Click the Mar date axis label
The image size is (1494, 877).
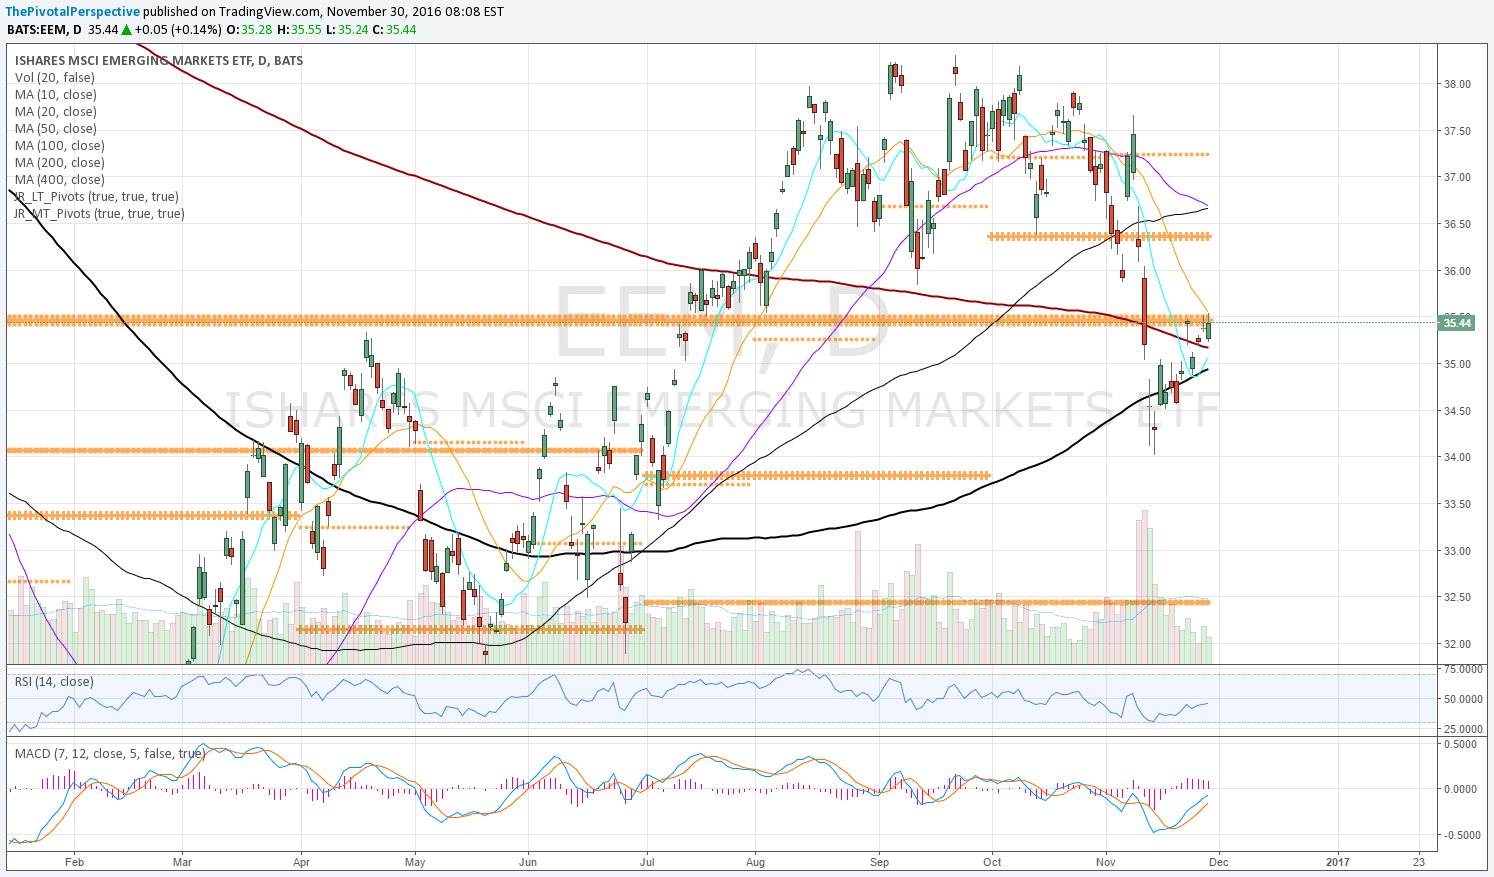[x=182, y=861]
